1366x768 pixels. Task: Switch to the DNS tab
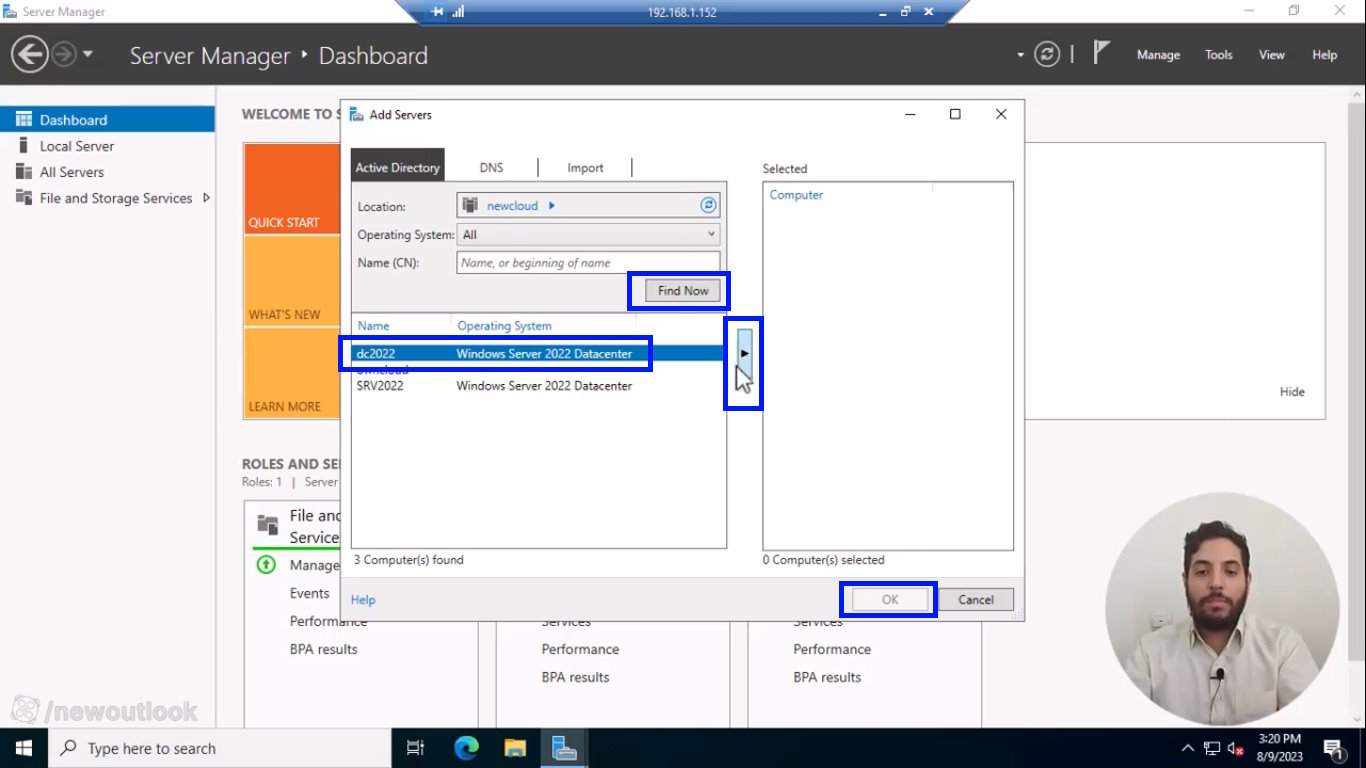tap(491, 167)
